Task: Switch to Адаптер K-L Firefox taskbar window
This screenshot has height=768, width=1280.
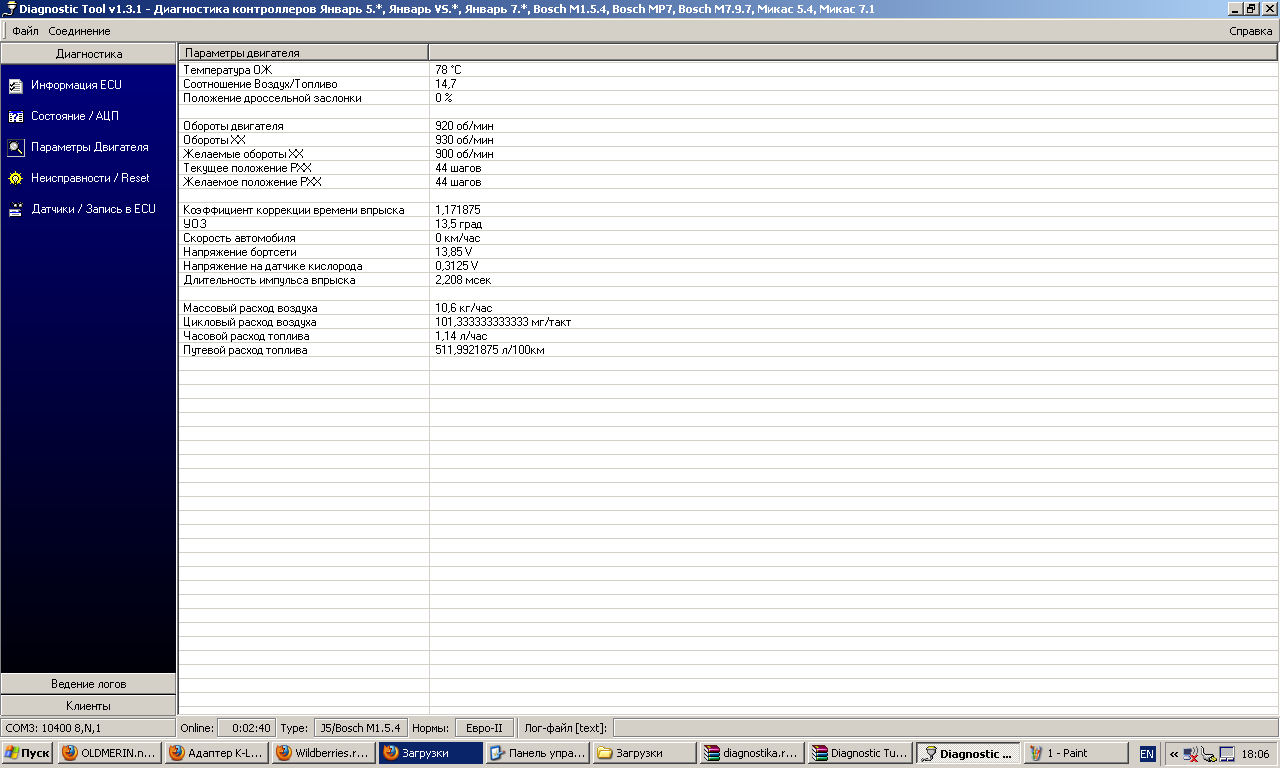Action: coord(216,753)
